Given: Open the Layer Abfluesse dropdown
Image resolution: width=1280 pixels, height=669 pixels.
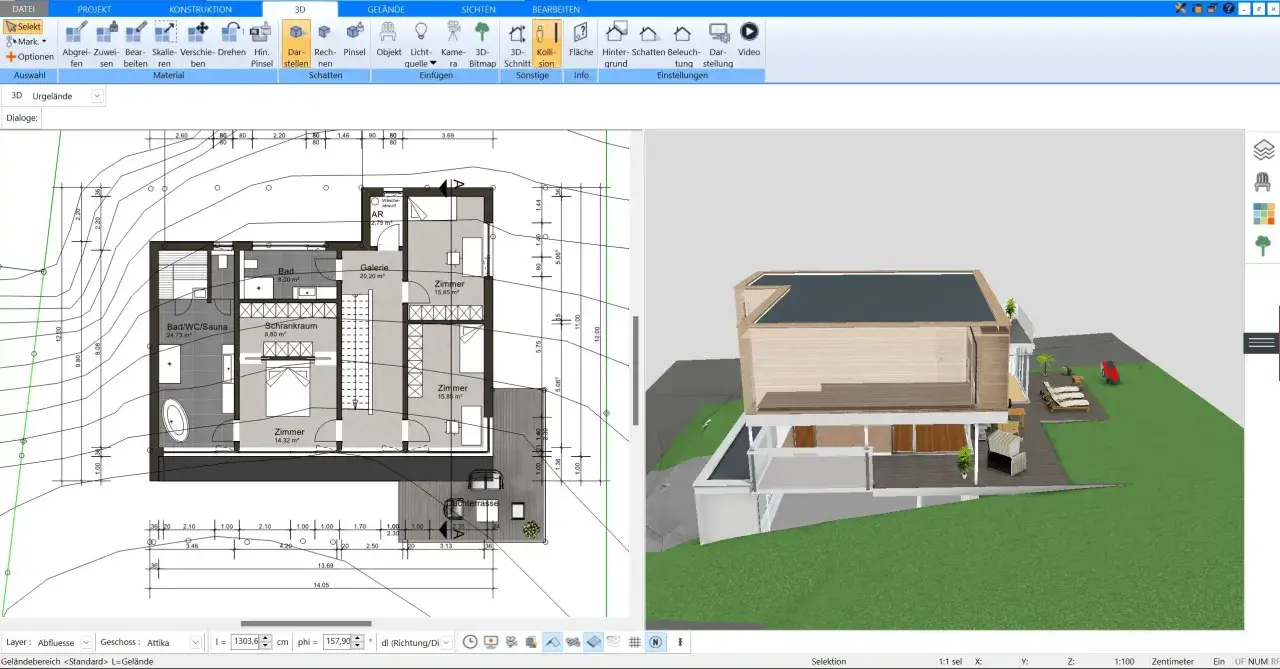Looking at the screenshot, I should pos(86,642).
